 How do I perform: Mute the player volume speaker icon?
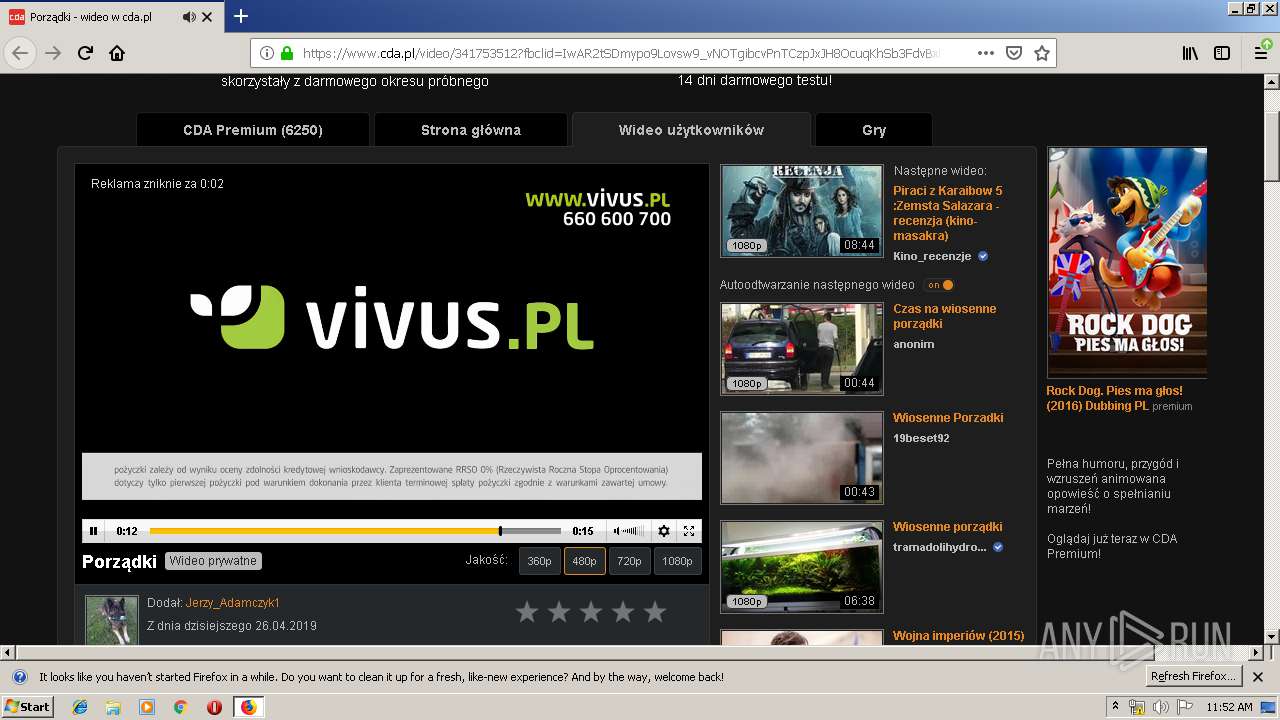[x=617, y=531]
